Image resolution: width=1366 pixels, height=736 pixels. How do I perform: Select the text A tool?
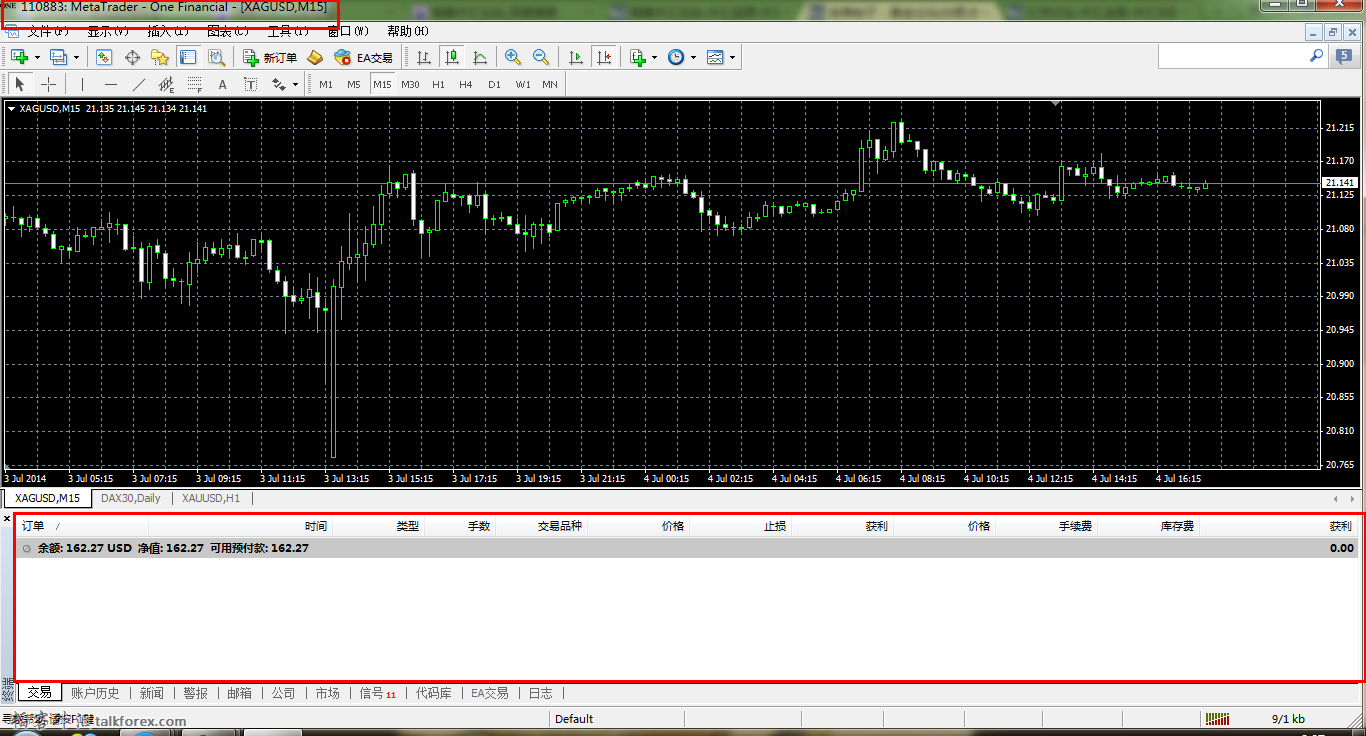(222, 84)
